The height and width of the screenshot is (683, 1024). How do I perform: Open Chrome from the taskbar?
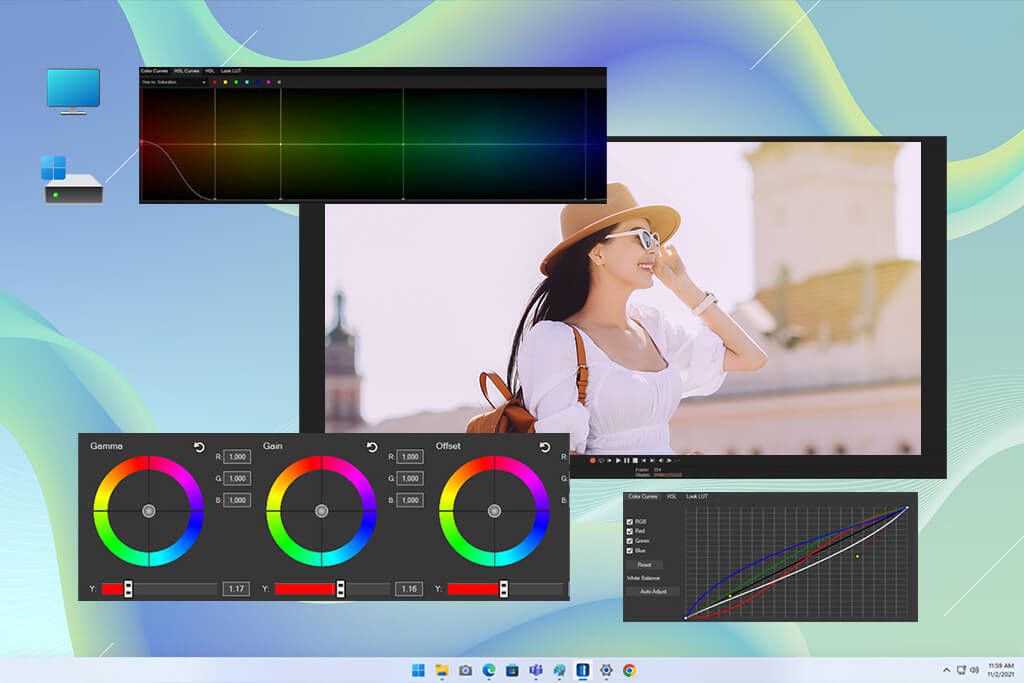click(630, 670)
